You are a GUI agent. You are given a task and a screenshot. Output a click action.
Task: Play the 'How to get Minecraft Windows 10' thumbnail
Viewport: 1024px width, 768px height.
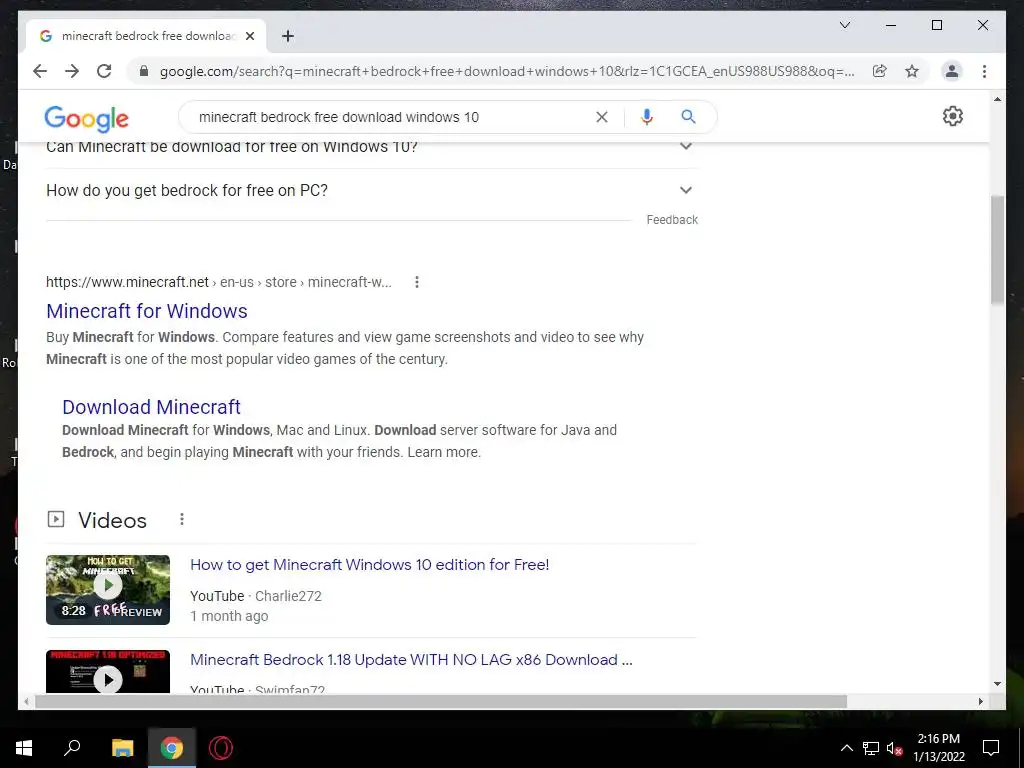click(x=108, y=590)
